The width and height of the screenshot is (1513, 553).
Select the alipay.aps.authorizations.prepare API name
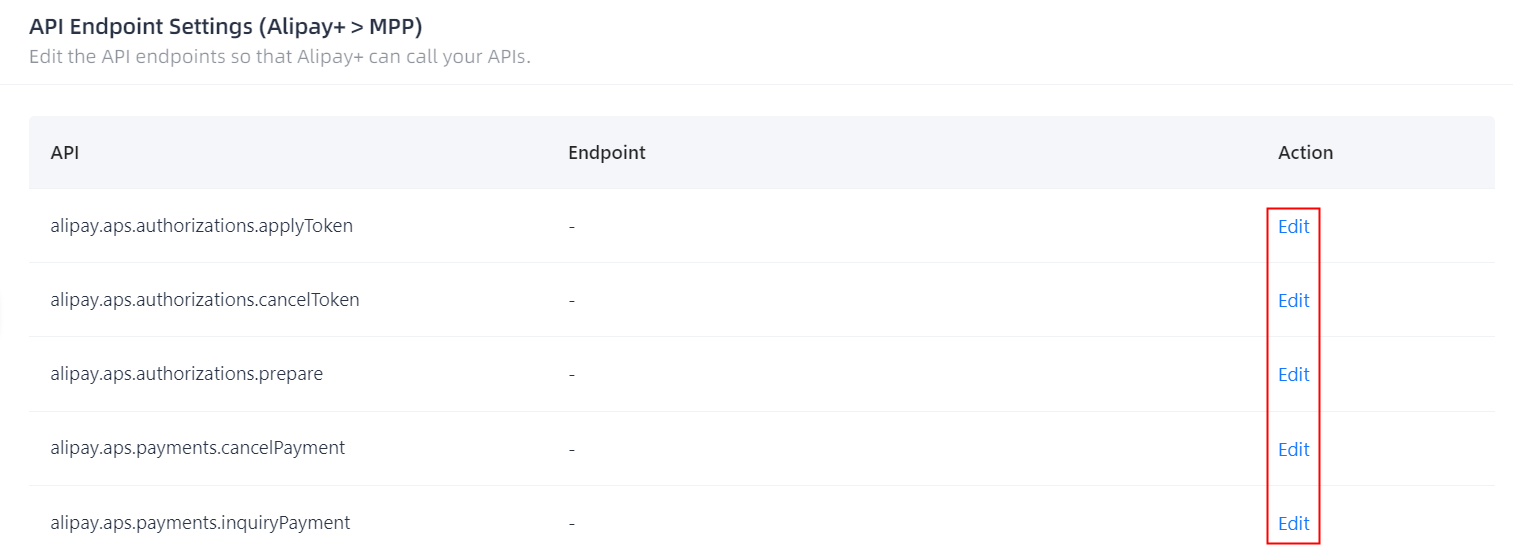[x=186, y=374]
